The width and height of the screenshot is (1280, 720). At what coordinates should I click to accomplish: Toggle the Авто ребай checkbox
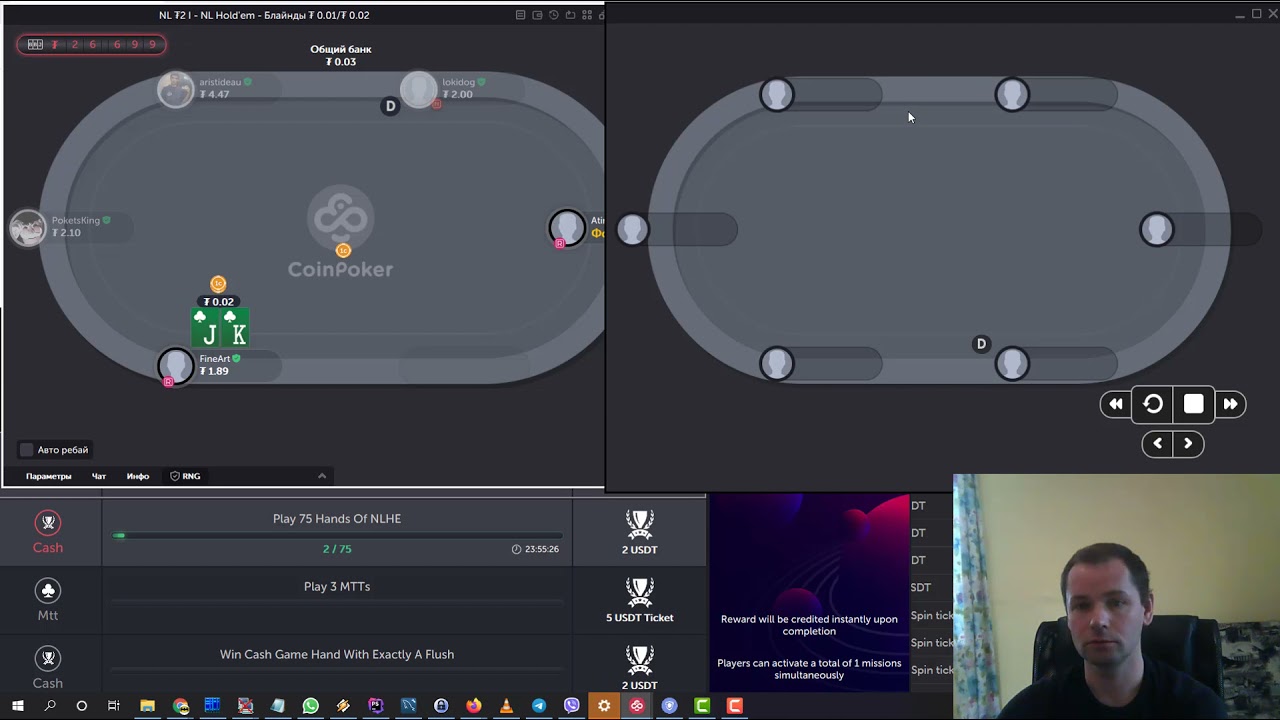click(27, 450)
